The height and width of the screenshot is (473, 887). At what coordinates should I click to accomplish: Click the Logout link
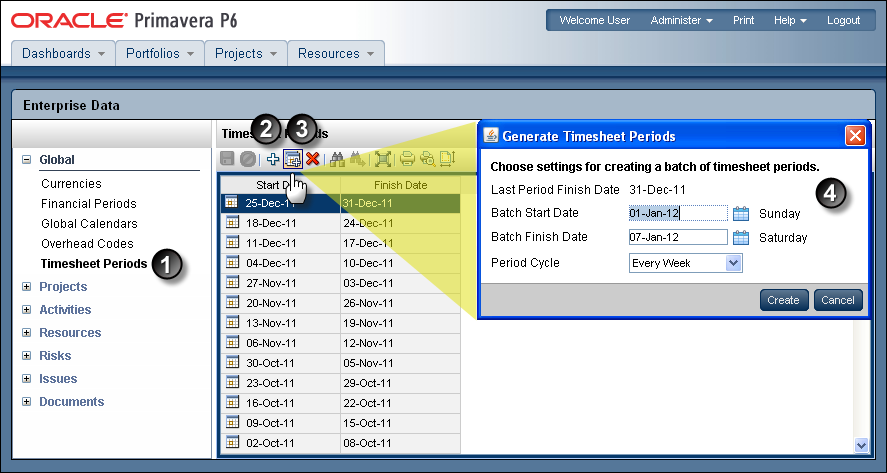843,20
